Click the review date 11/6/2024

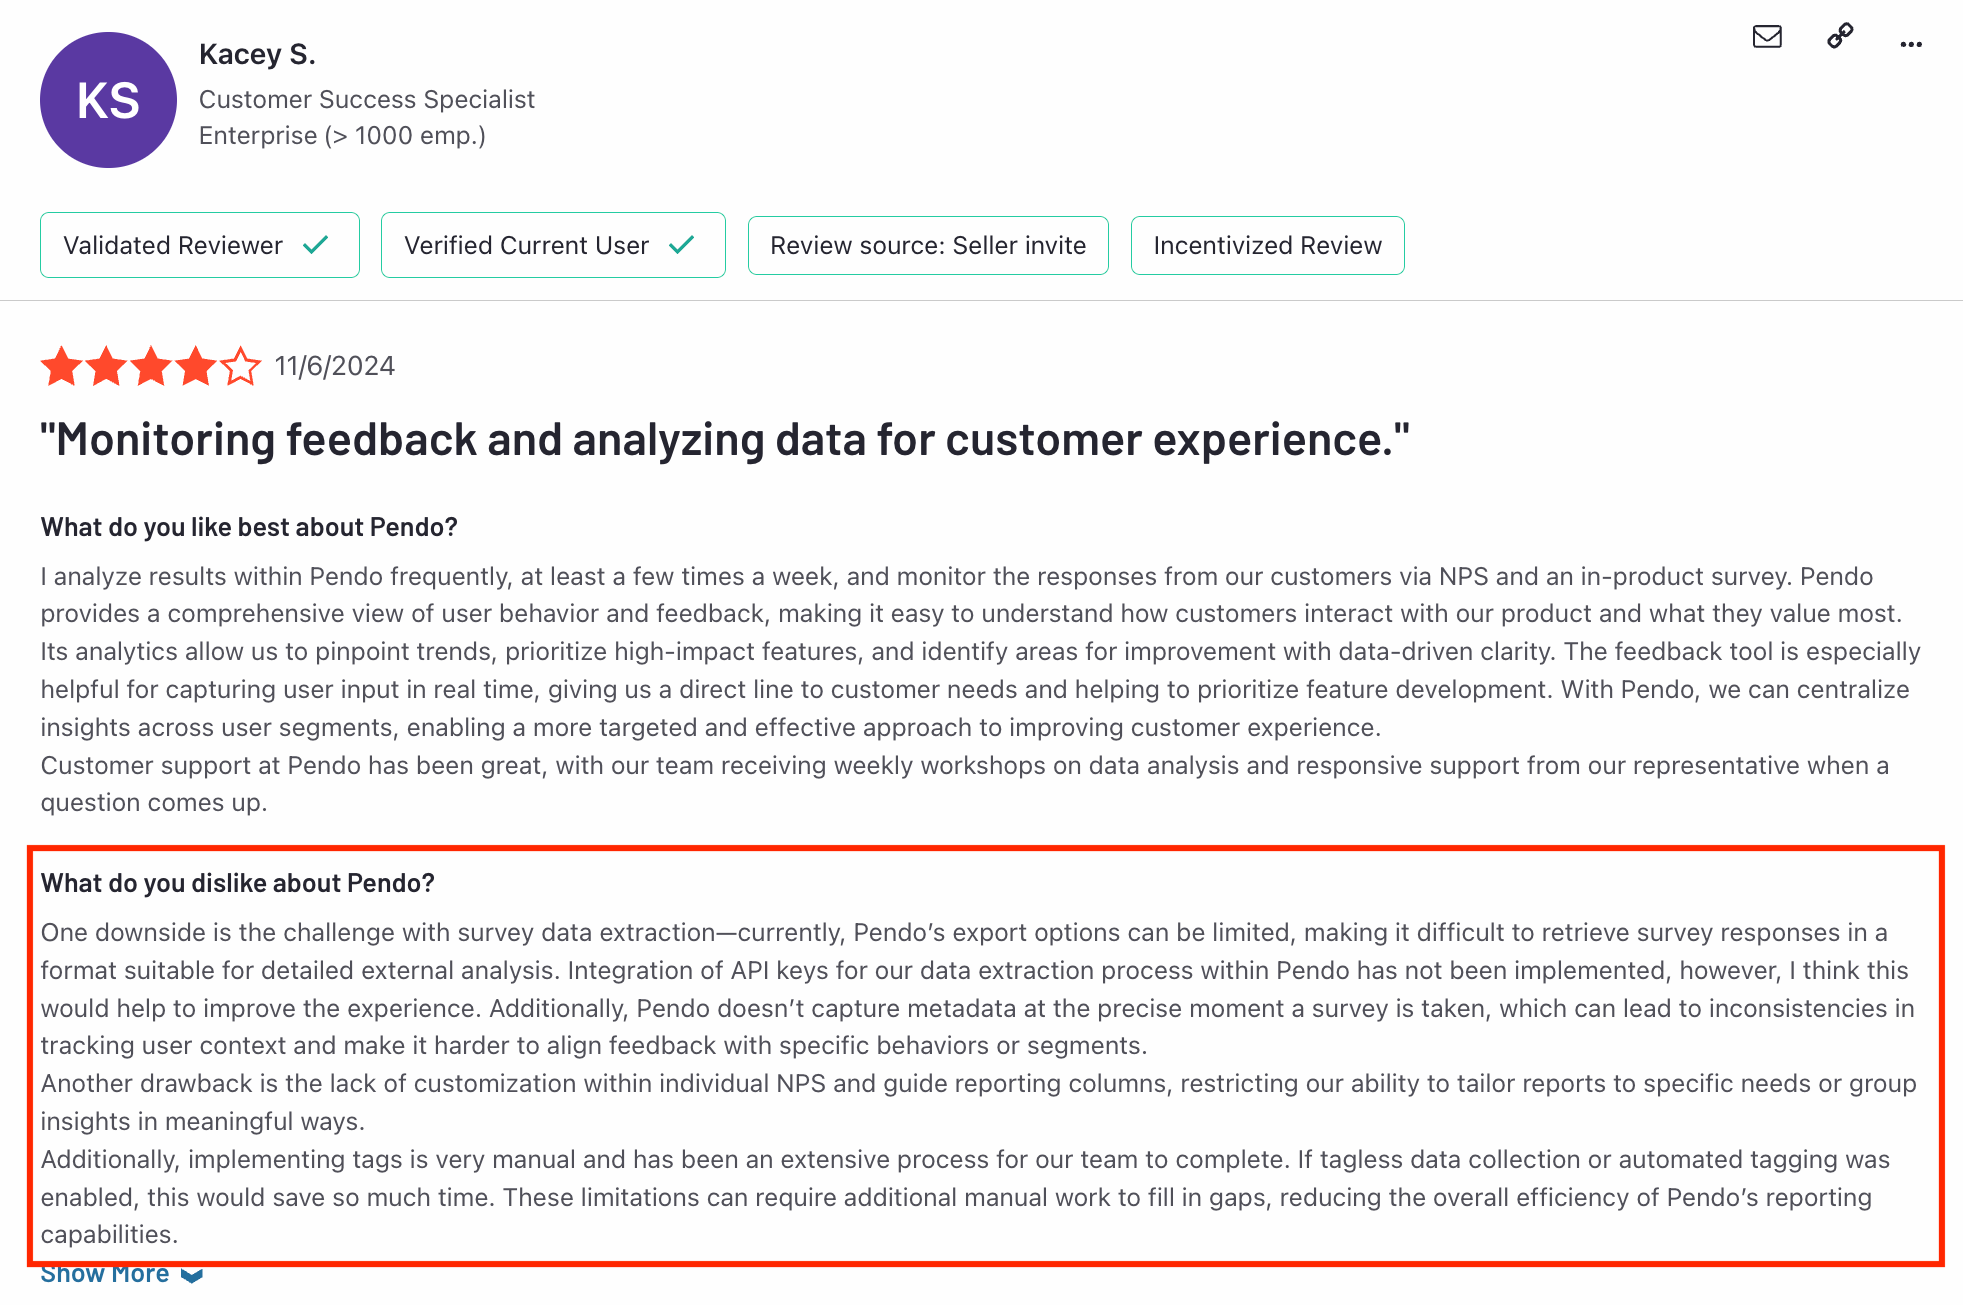335,366
